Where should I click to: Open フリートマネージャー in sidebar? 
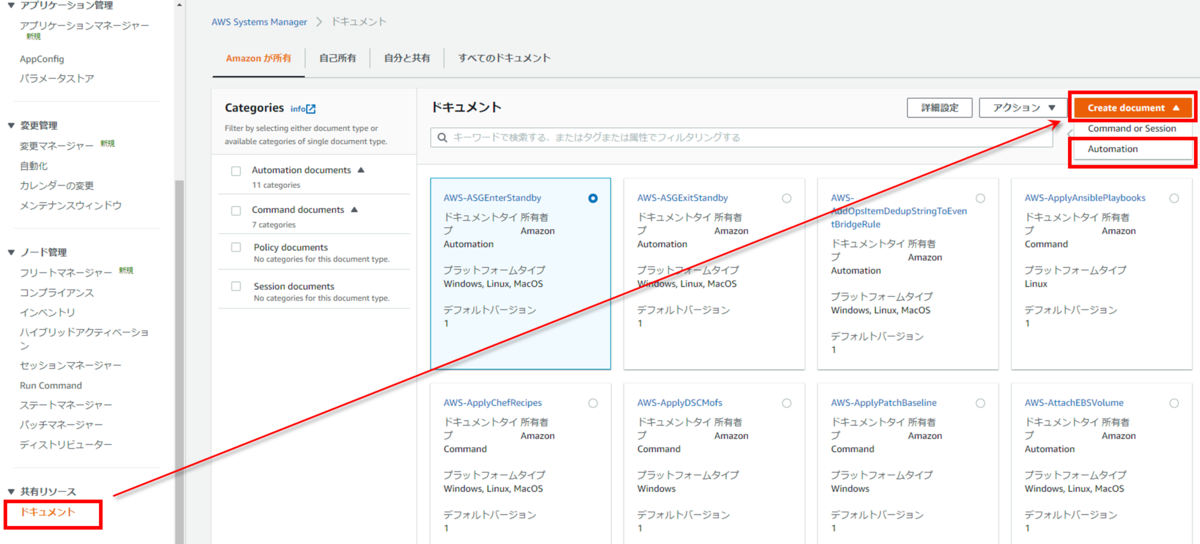(x=66, y=273)
